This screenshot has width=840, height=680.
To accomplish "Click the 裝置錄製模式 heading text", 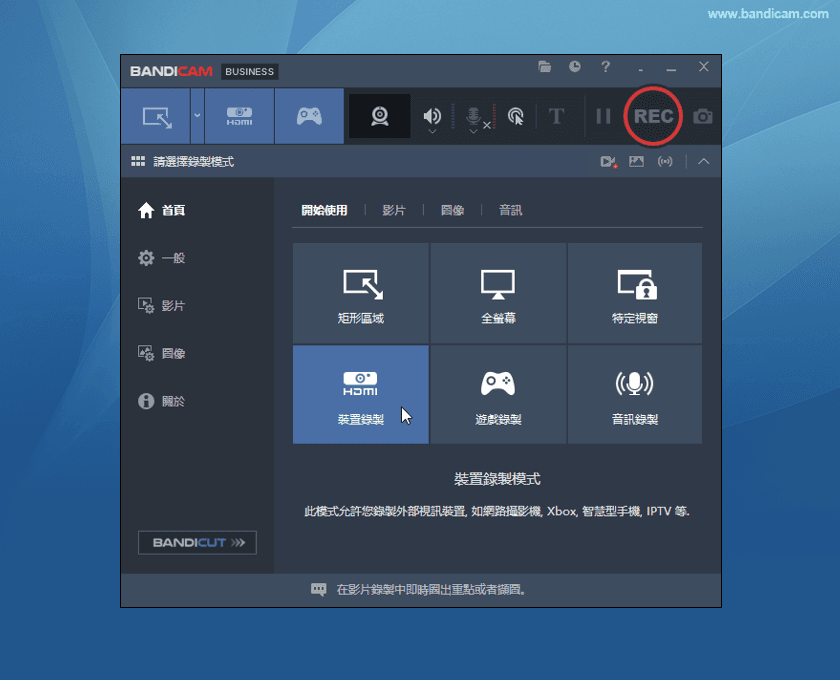I will pyautogui.click(x=497, y=479).
